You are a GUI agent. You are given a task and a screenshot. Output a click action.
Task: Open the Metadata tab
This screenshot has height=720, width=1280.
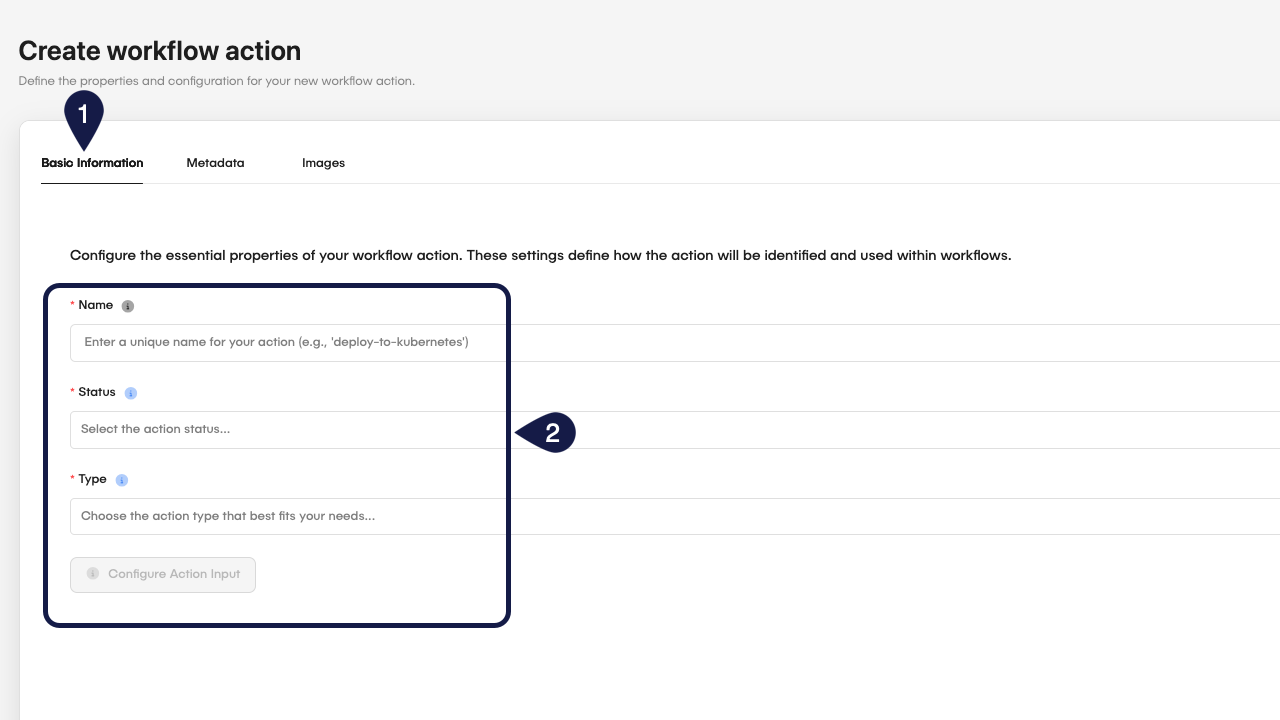pyautogui.click(x=215, y=163)
